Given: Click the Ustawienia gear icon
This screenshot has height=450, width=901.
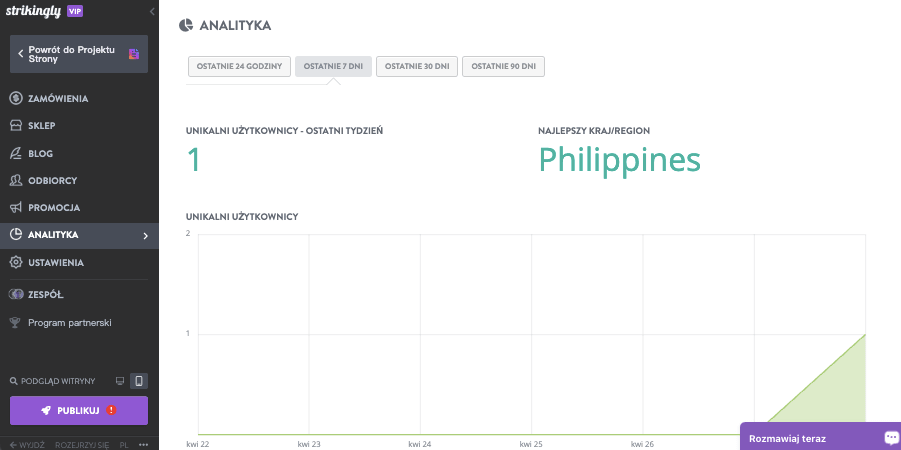Looking at the screenshot, I should 16,263.
